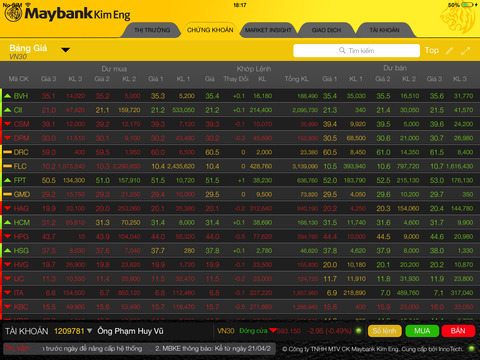Click the expand fullscreen arrow icon

[x=465, y=51]
